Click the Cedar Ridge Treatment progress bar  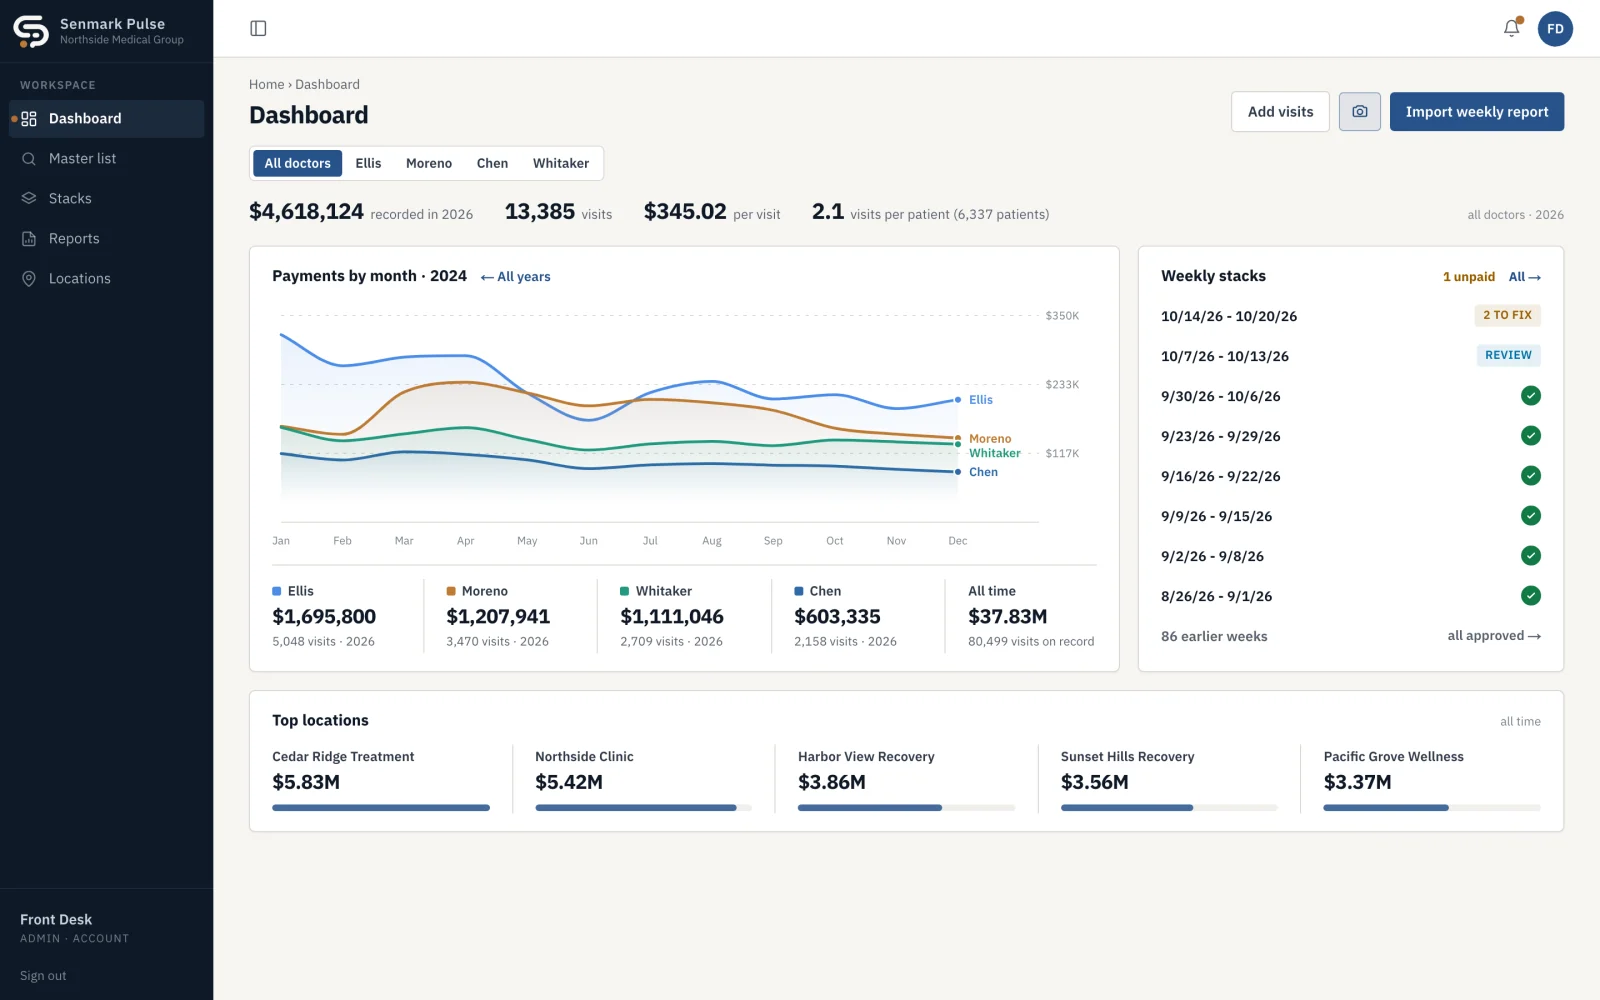coord(381,808)
